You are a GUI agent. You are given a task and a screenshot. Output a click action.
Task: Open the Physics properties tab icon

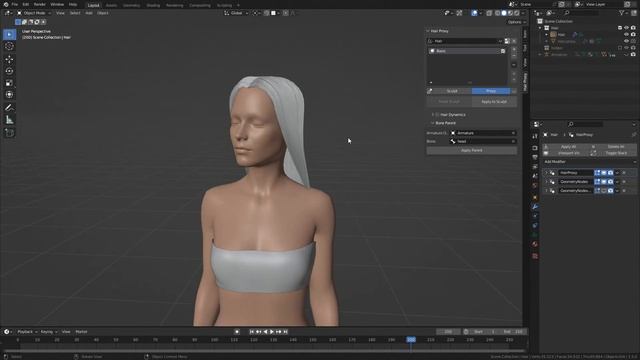point(535,226)
